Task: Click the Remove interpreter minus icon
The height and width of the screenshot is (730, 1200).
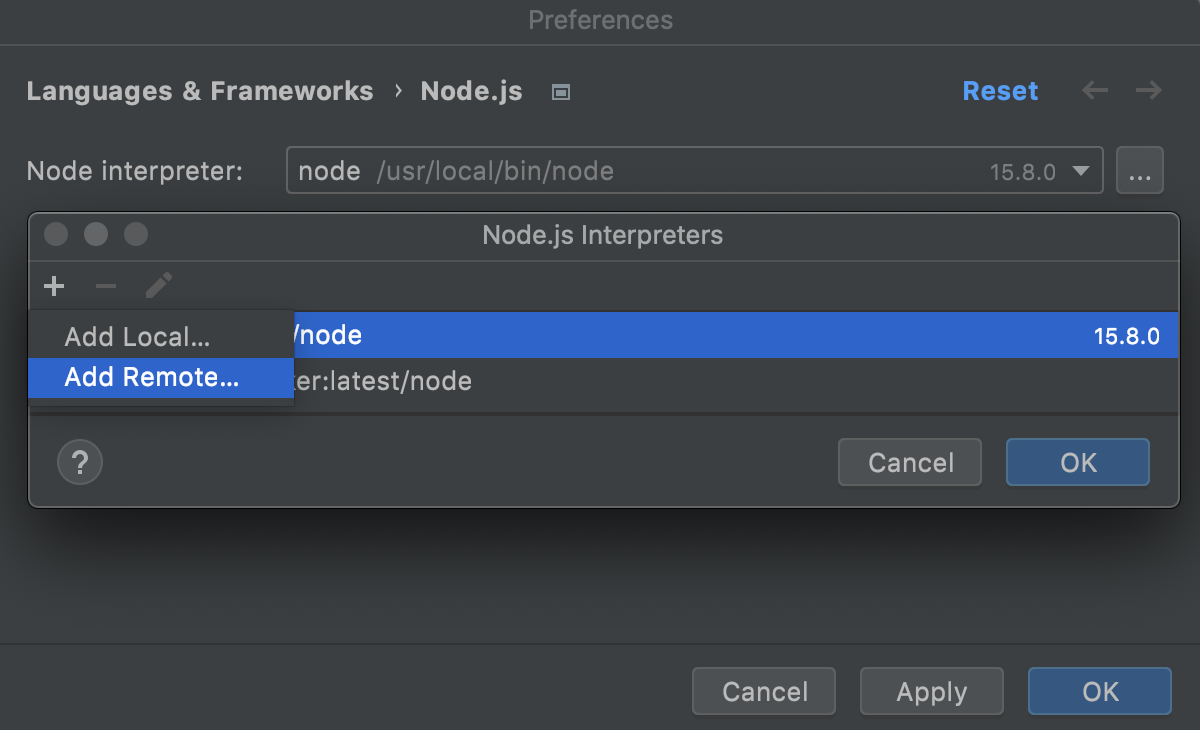Action: 106,286
